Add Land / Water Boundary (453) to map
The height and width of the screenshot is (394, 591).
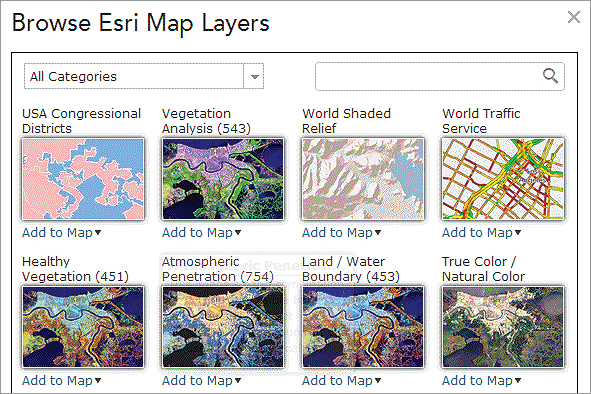tap(341, 381)
